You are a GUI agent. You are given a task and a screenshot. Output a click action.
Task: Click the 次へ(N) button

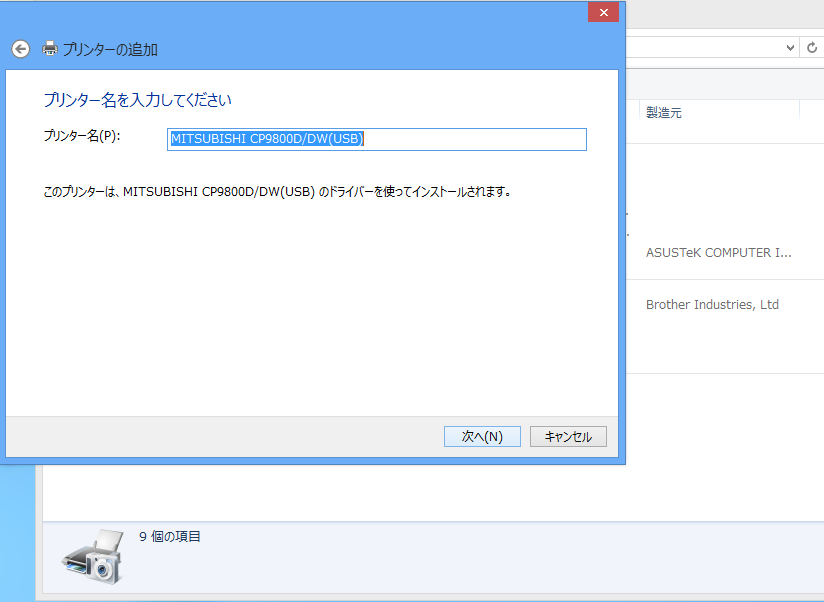tap(482, 437)
